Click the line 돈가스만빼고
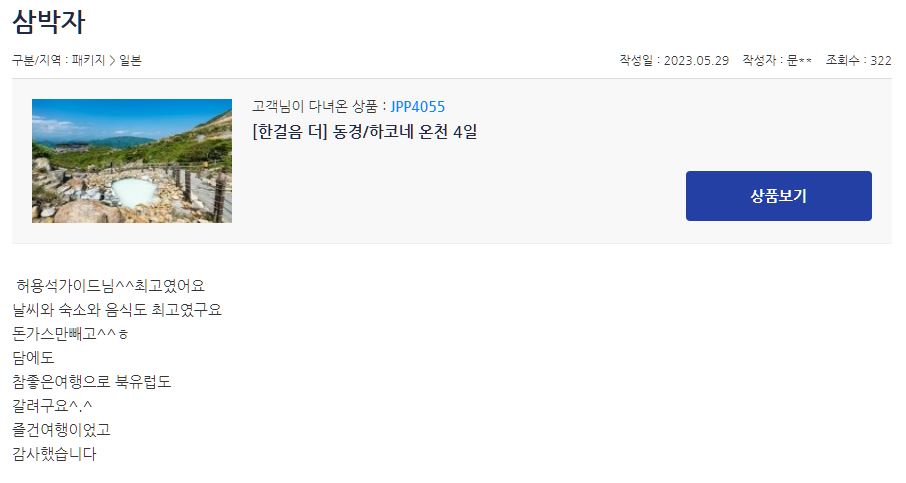 coord(70,334)
